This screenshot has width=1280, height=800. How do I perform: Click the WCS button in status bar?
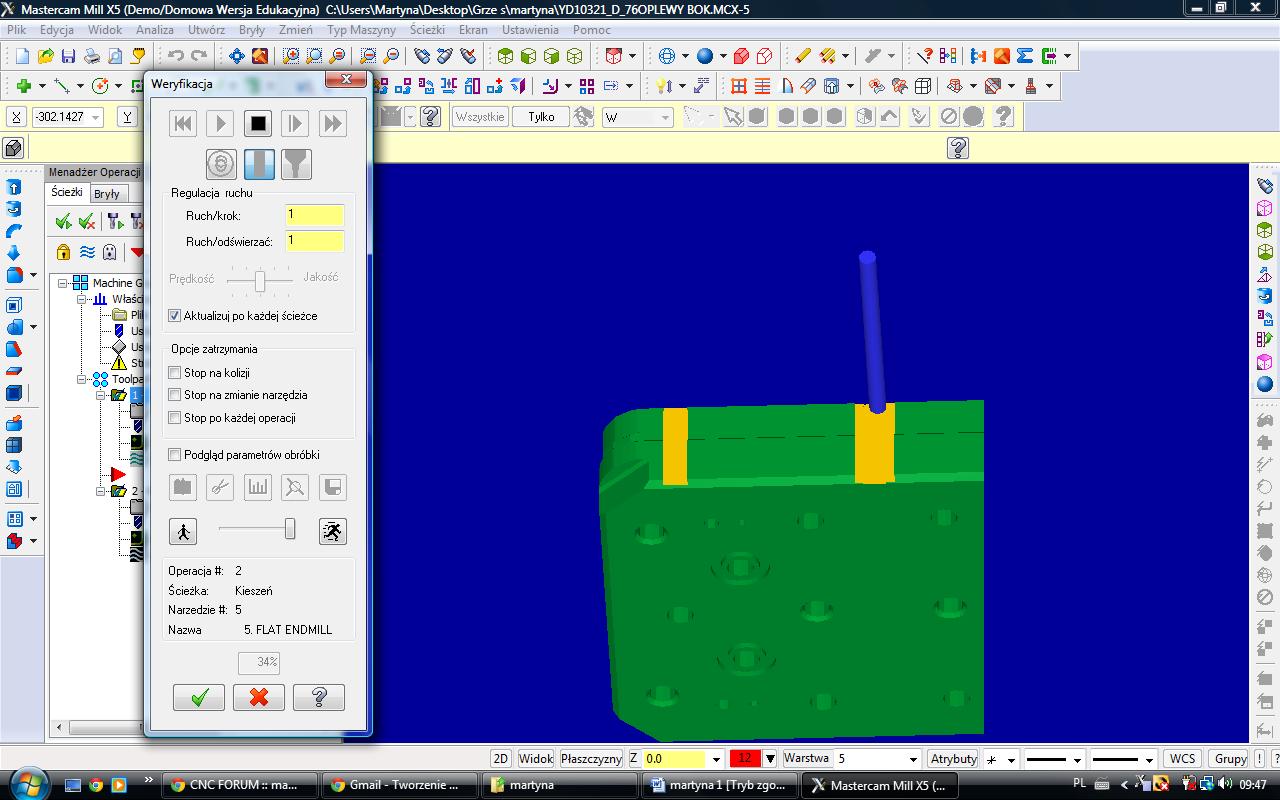pyautogui.click(x=1183, y=759)
